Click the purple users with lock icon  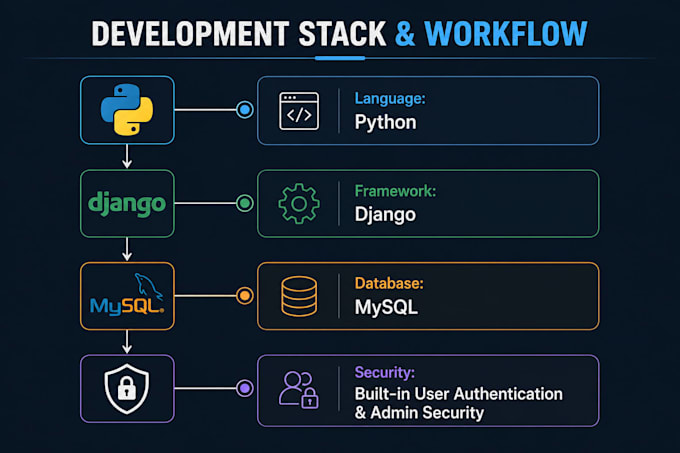coord(298,389)
